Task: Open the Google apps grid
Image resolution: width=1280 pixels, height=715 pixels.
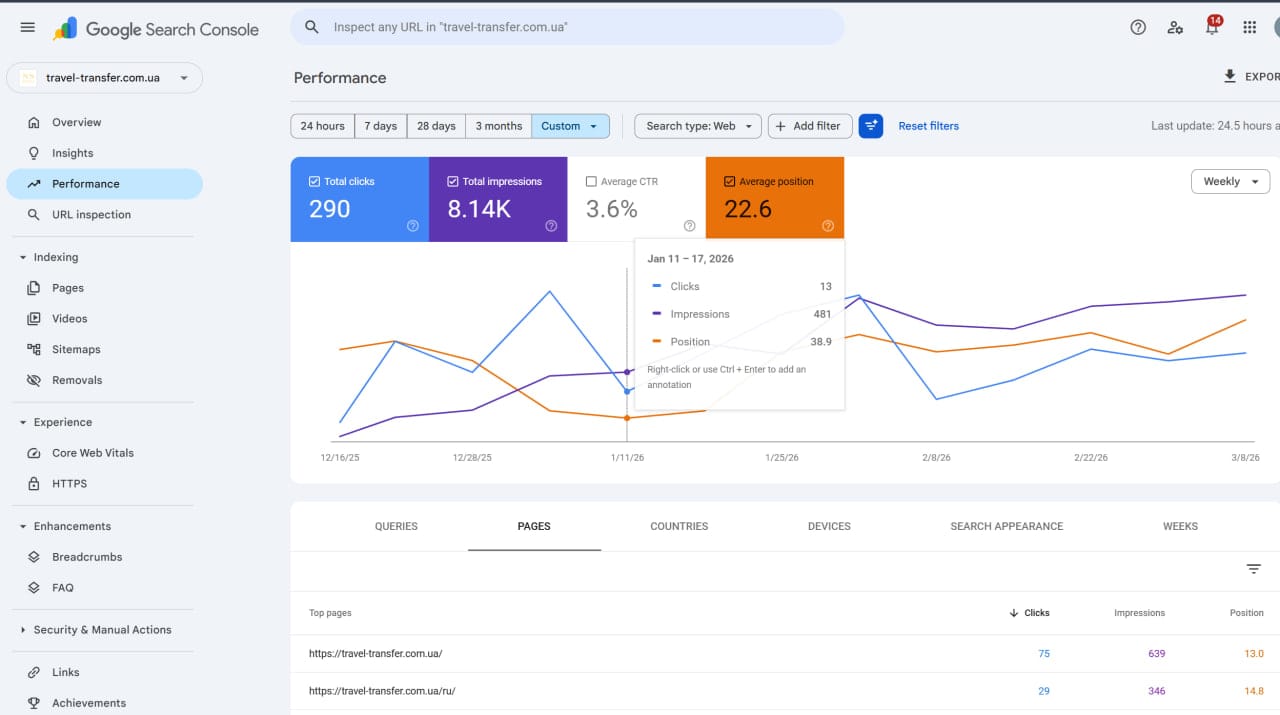Action: point(1250,28)
